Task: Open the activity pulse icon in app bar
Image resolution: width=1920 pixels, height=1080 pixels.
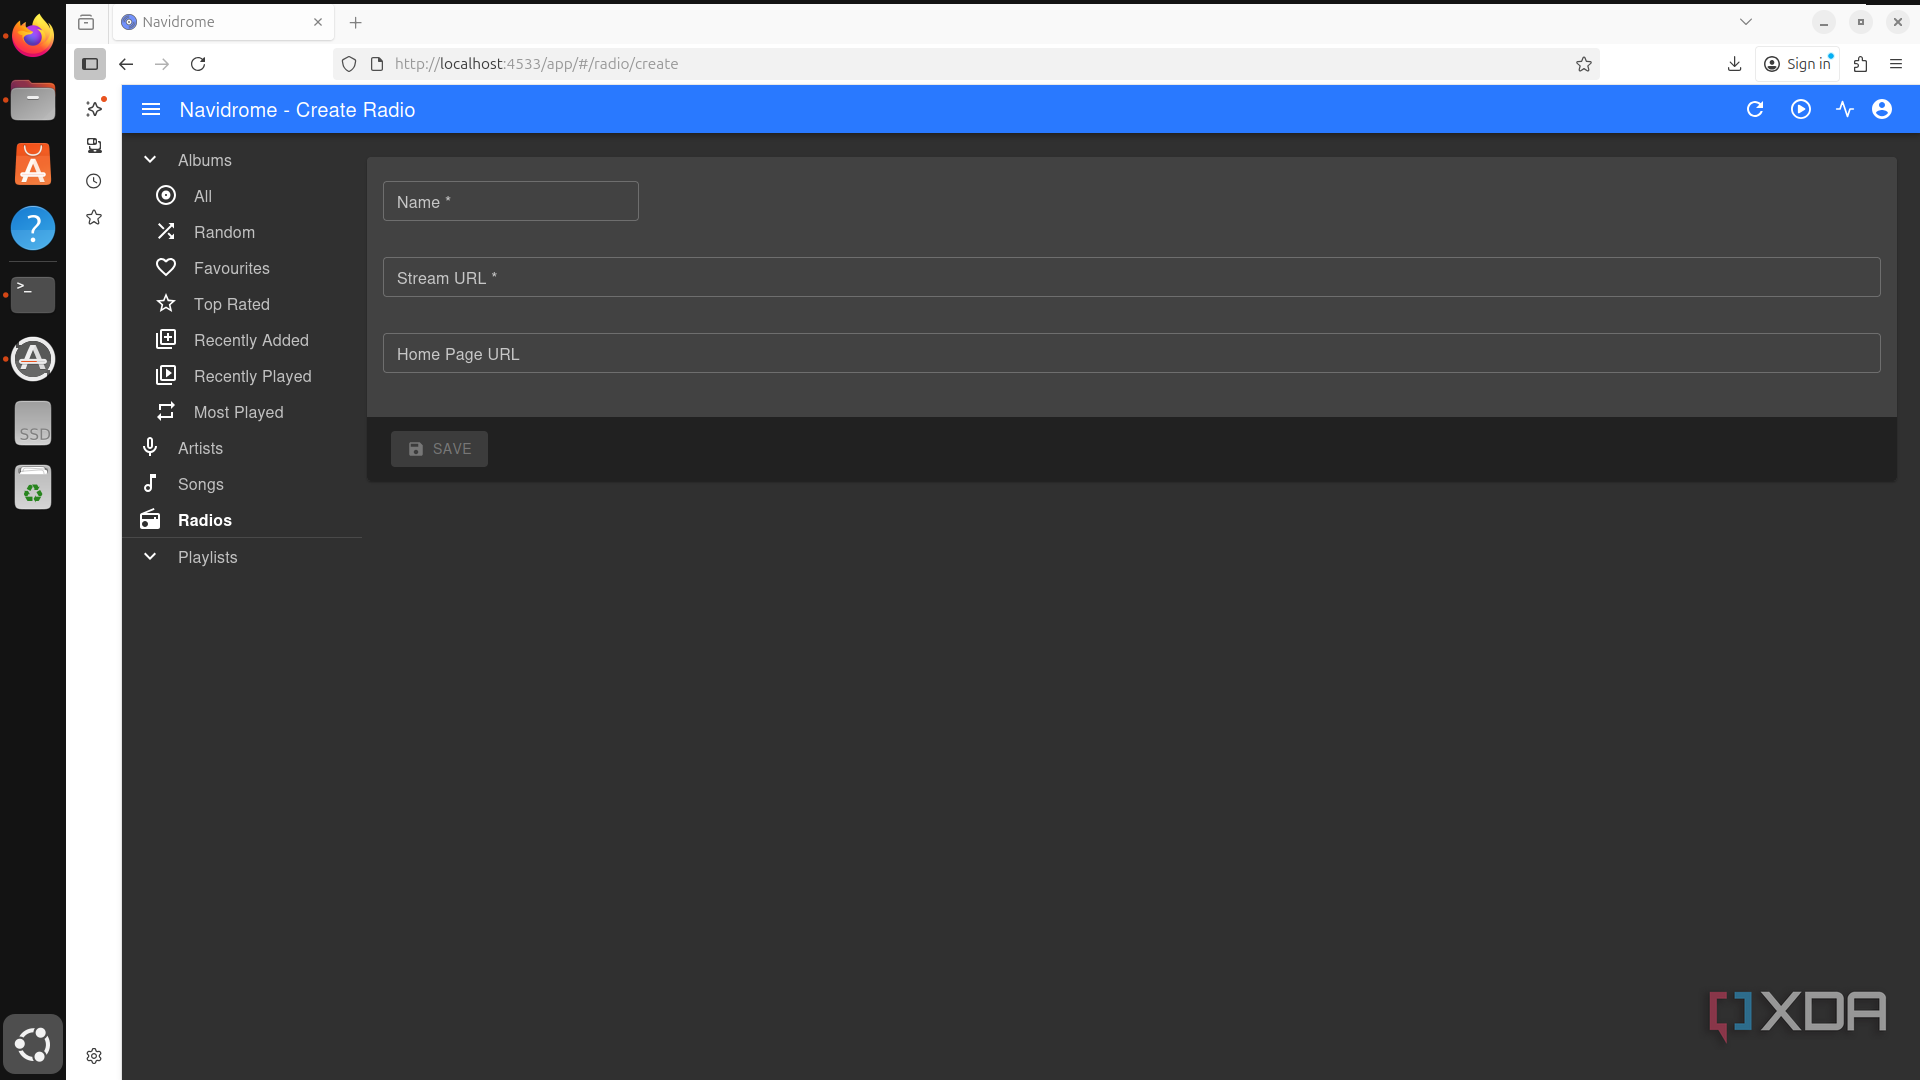Action: (1845, 110)
